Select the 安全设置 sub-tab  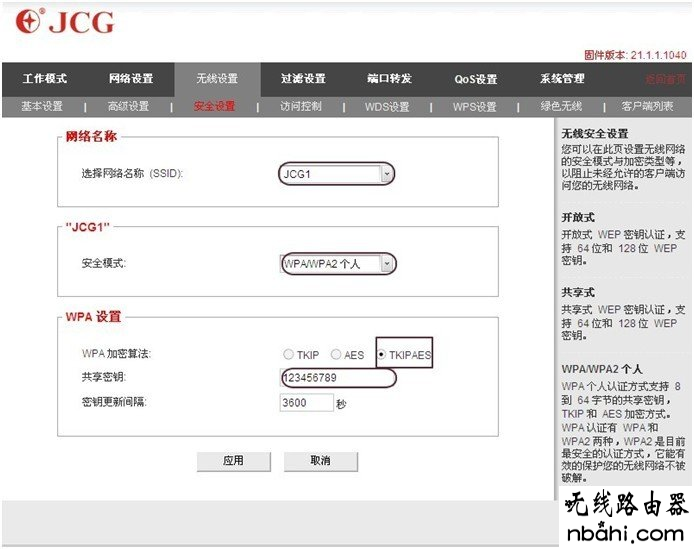click(214, 106)
